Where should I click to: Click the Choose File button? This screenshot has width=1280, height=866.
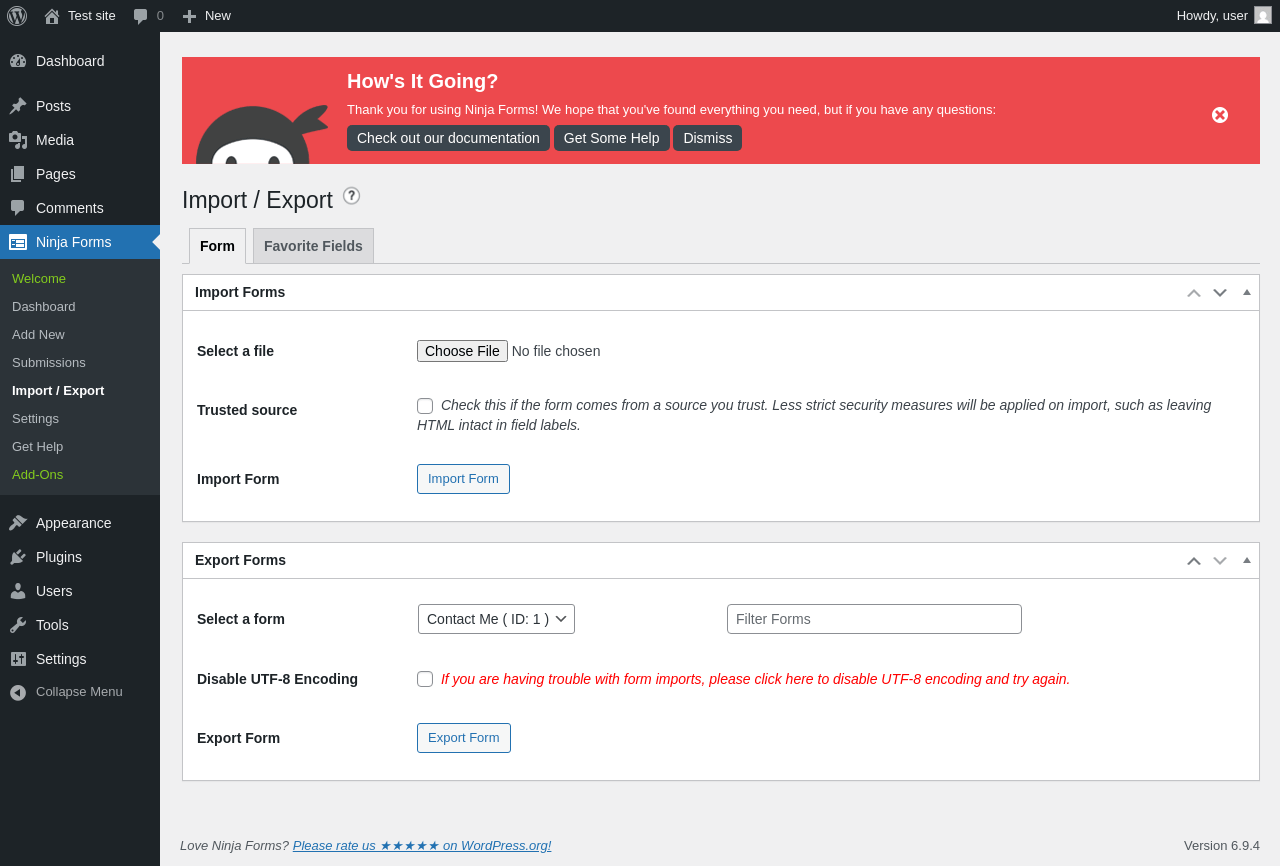tap(462, 351)
